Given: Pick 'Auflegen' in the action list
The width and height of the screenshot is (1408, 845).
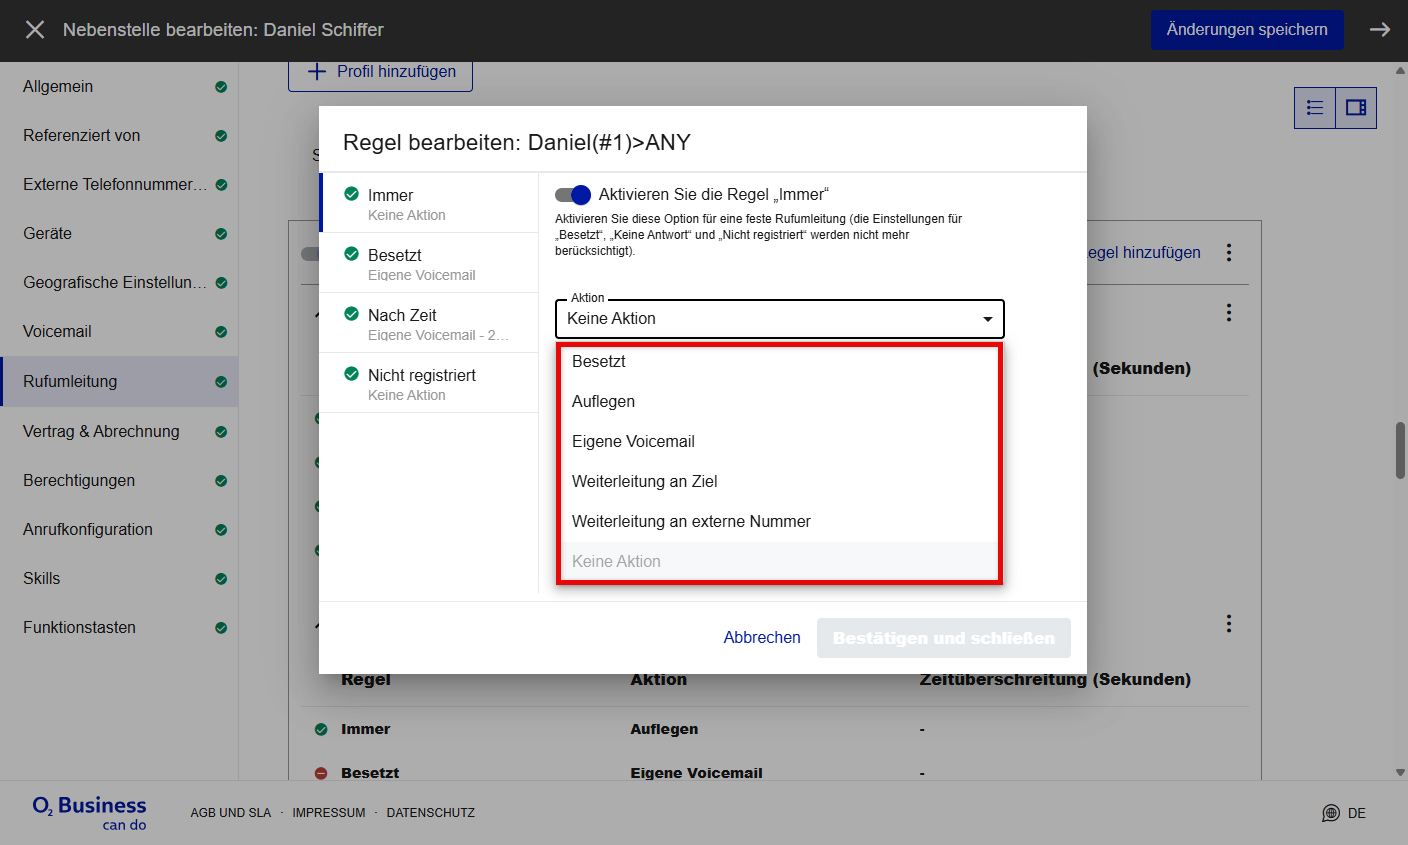Looking at the screenshot, I should pos(603,401).
